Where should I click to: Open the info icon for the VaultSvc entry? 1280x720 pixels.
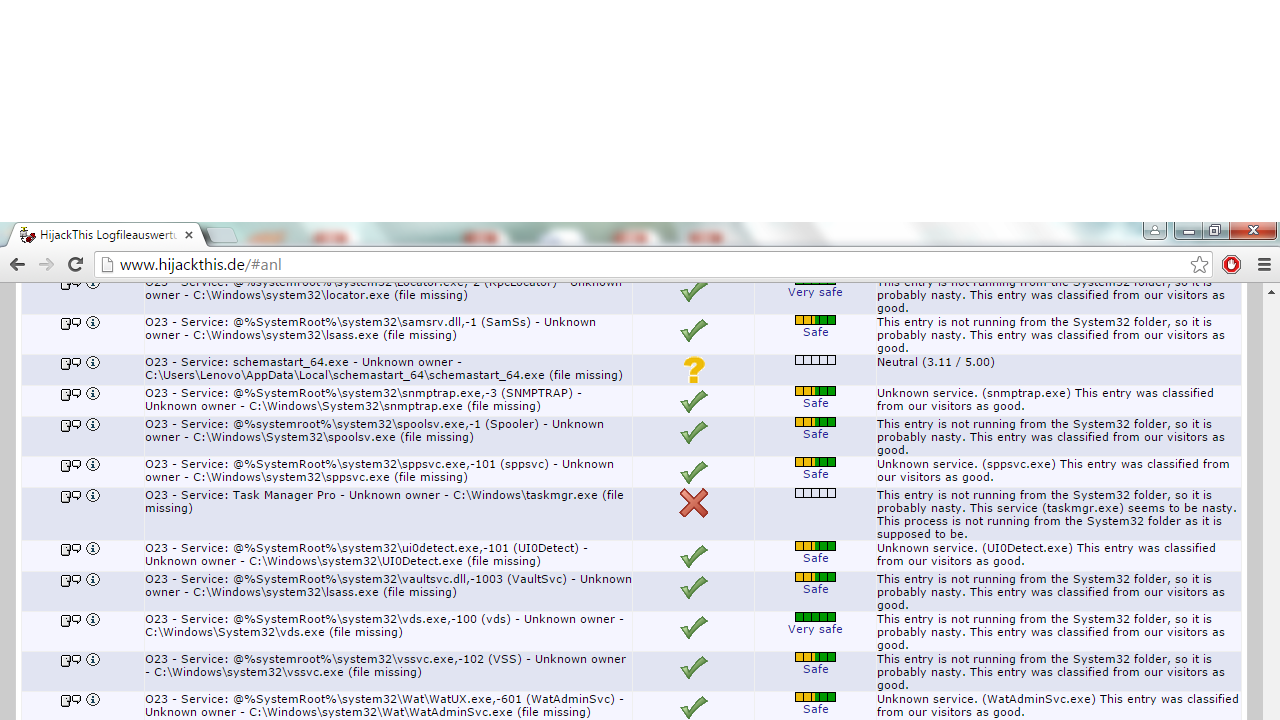tap(93, 580)
